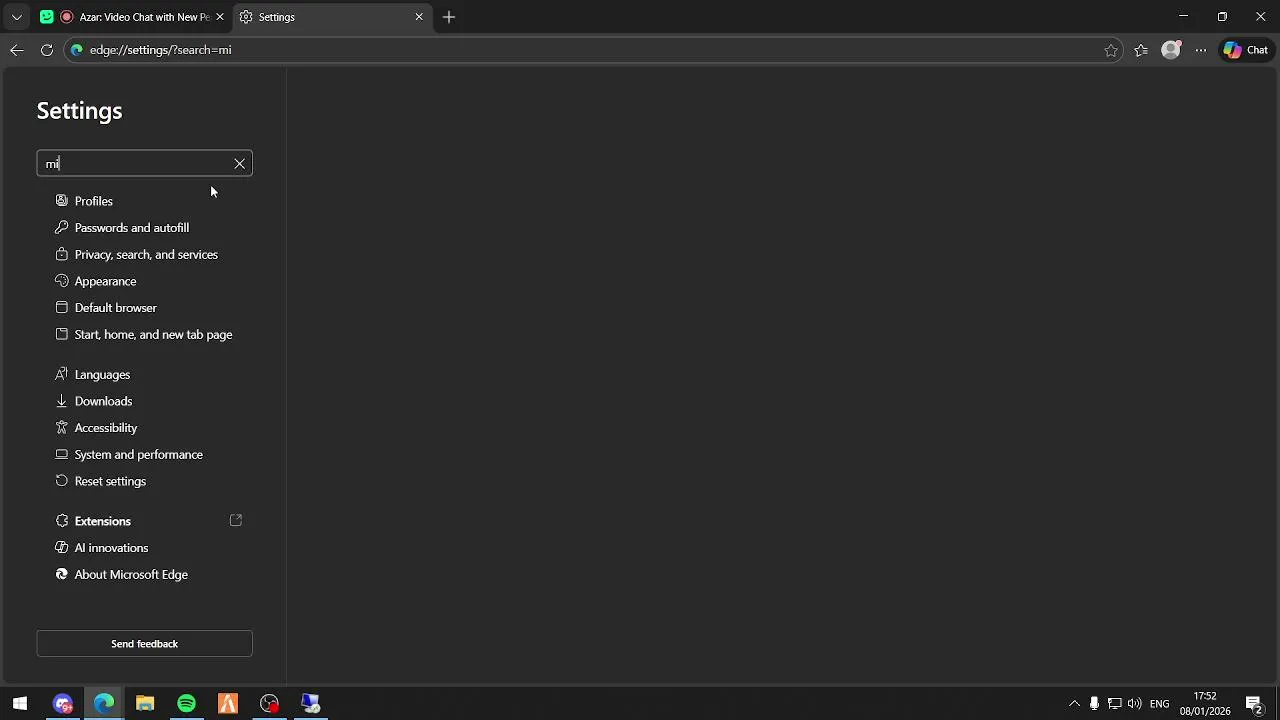
Task: Click the Send feedback button
Action: tap(144, 644)
